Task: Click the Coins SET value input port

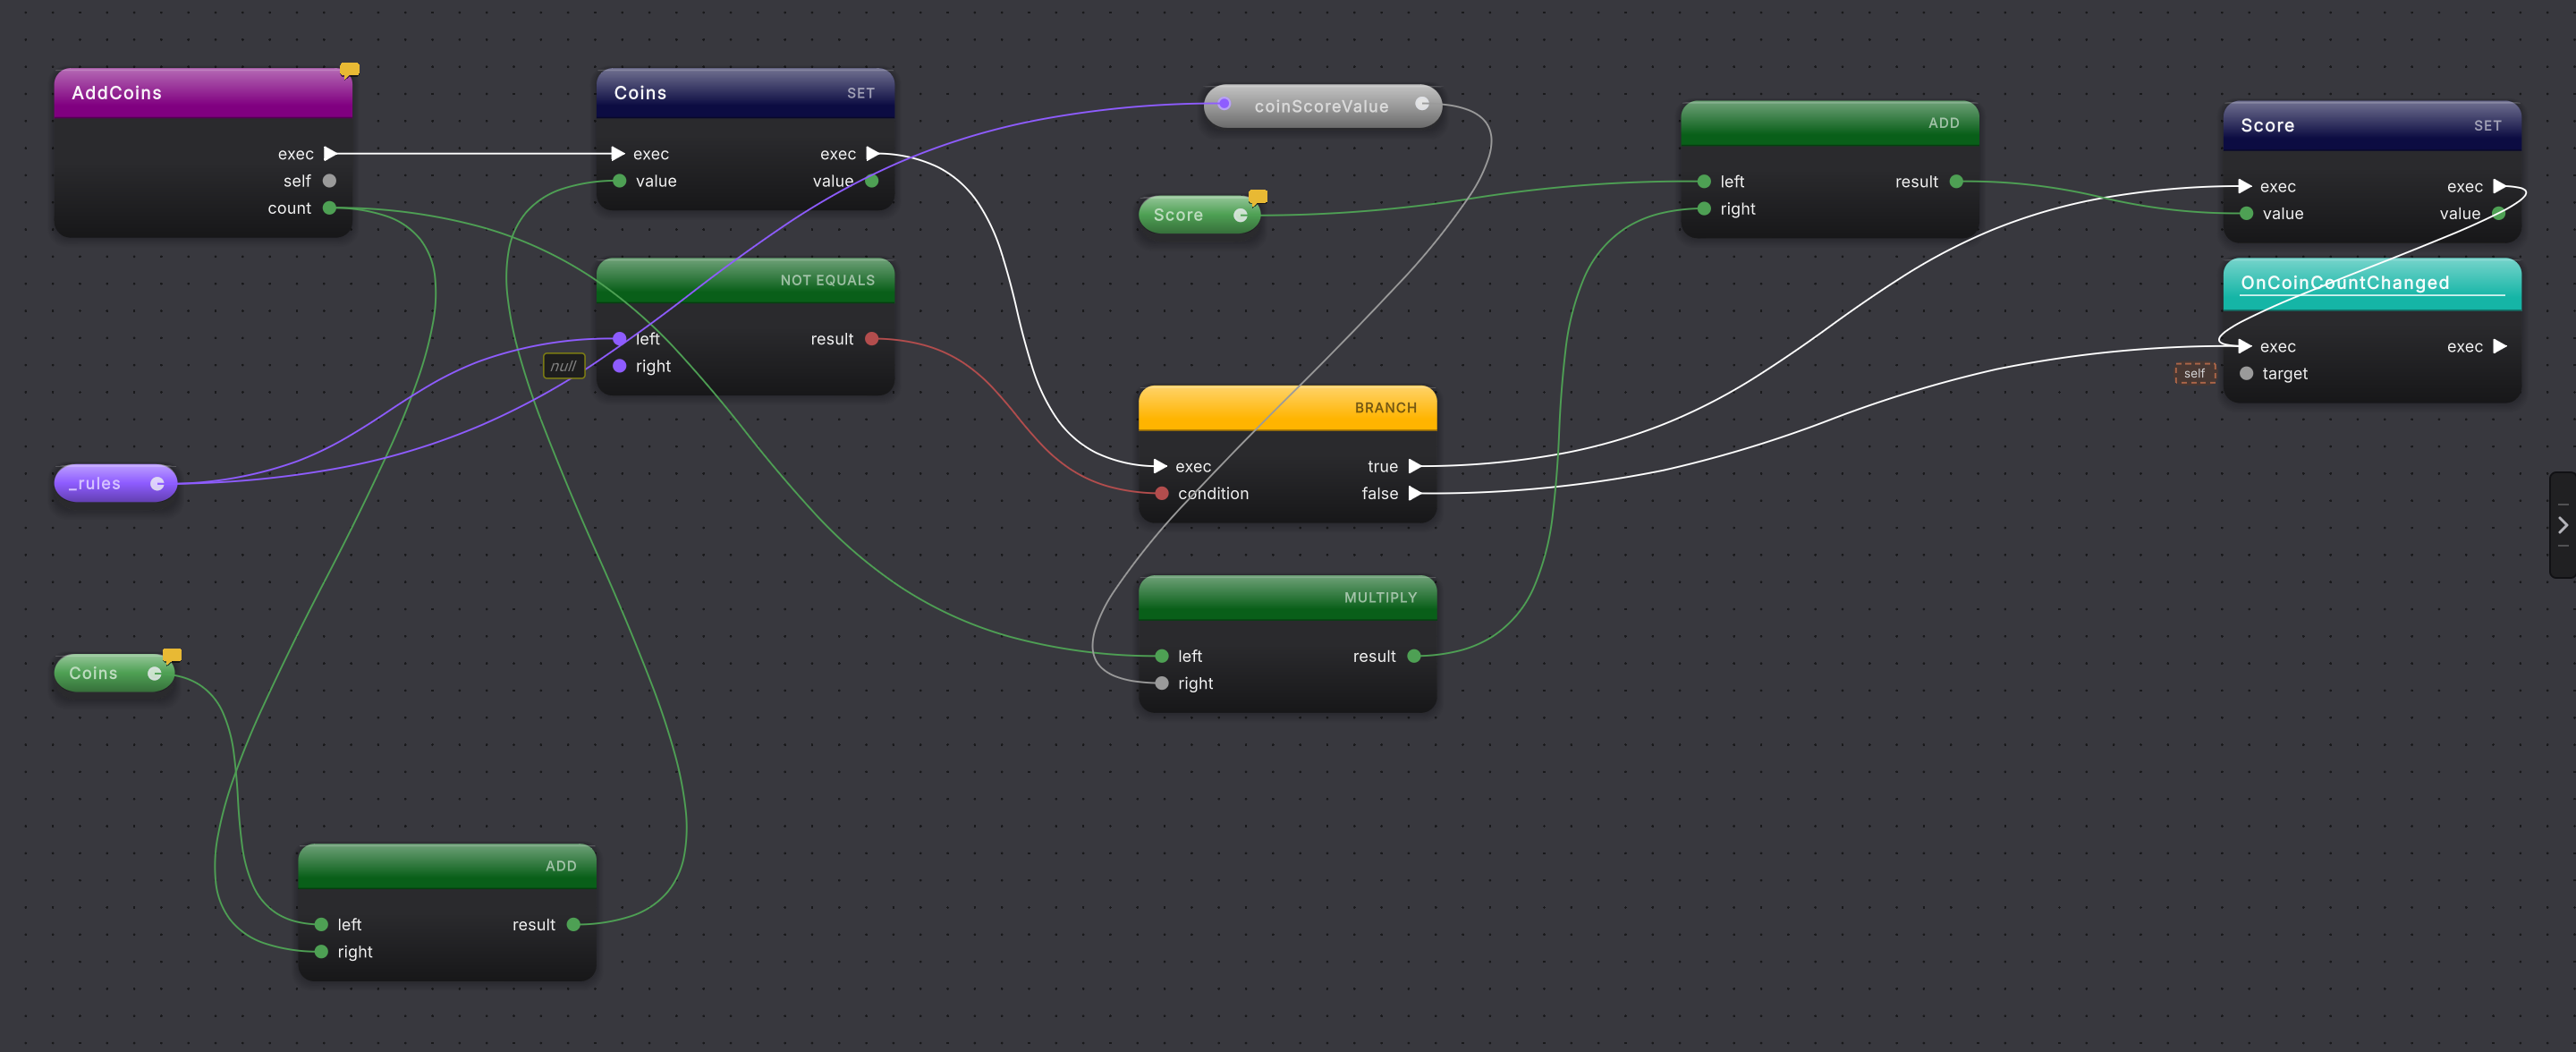Action: pos(619,181)
